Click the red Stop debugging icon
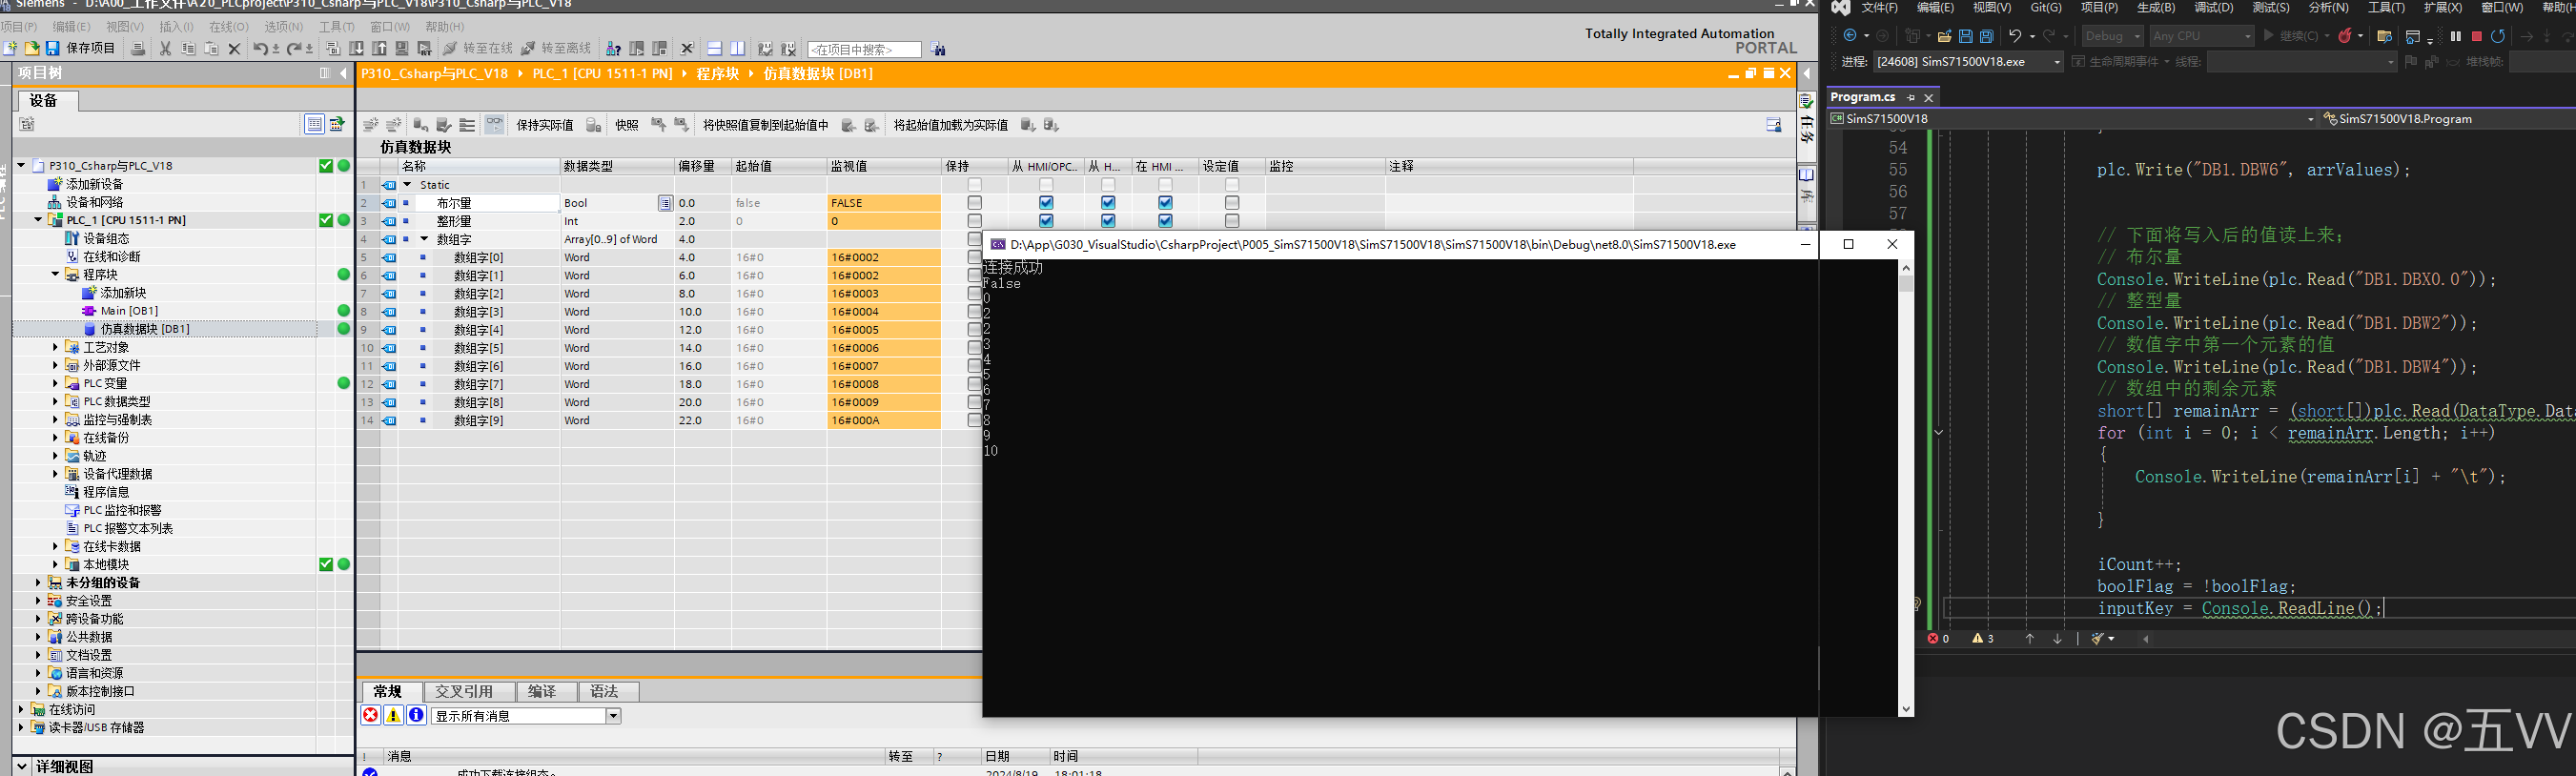This screenshot has height=776, width=2576. tap(2477, 36)
